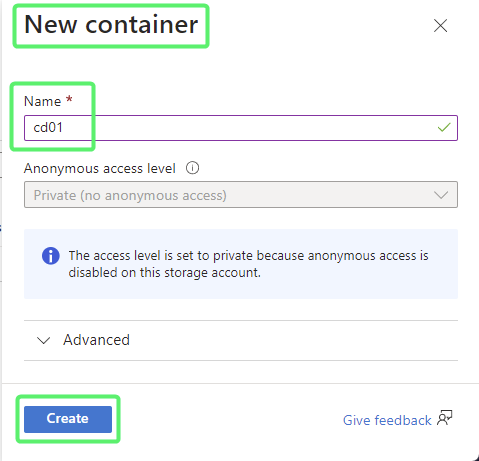
Task: Click the cd01 text in the Name field
Action: tap(48, 128)
